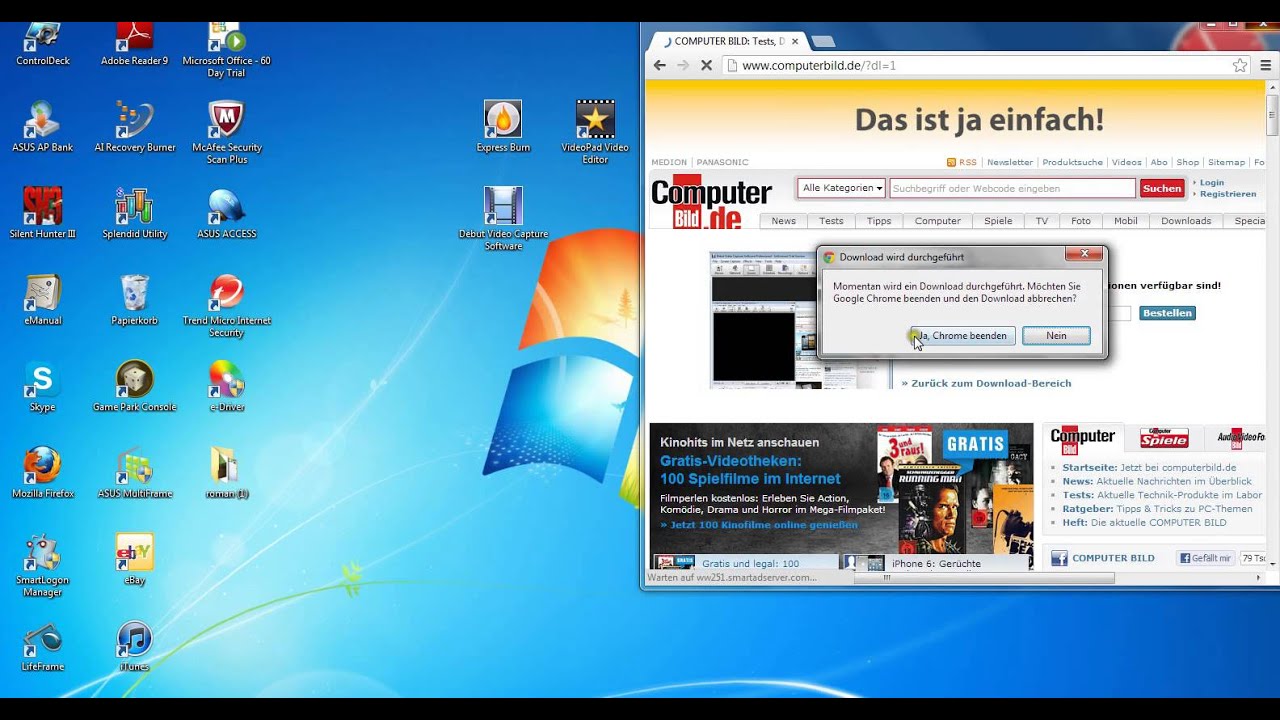
Task: Select Debut Video Capture Software icon
Action: click(x=503, y=219)
